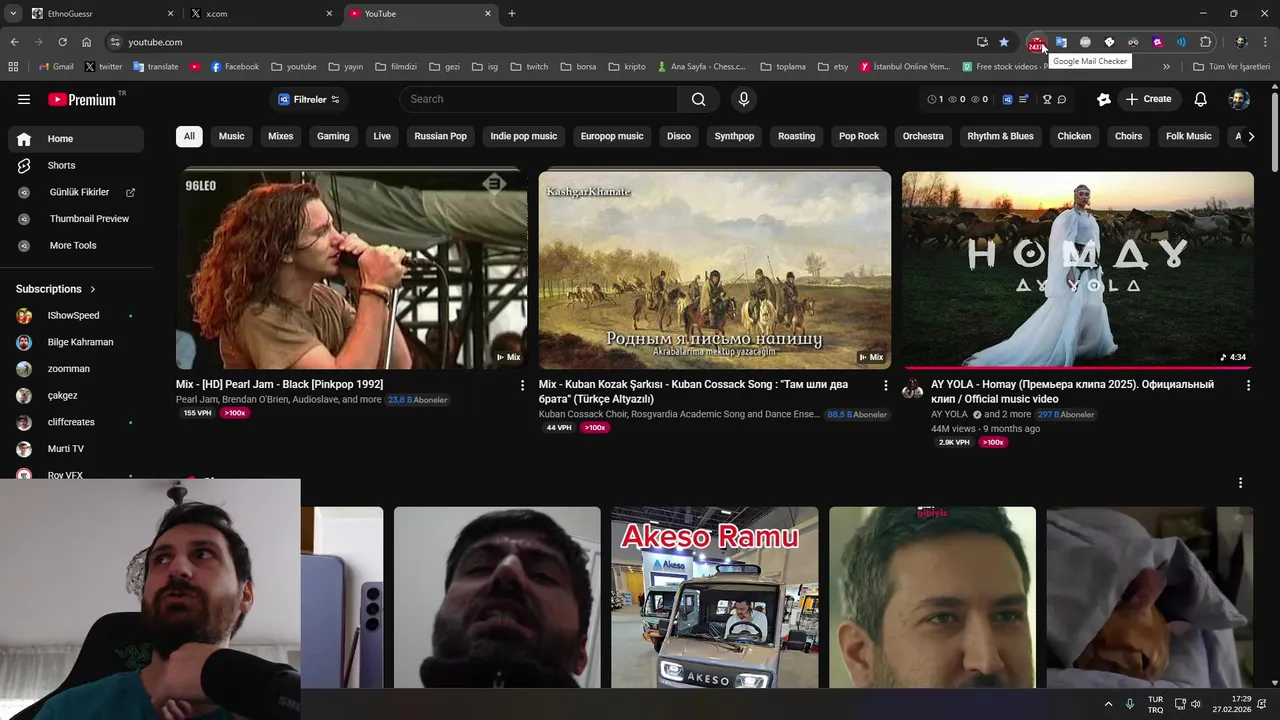Click the trophy icon in the header
1280x720 pixels.
tap(1047, 99)
